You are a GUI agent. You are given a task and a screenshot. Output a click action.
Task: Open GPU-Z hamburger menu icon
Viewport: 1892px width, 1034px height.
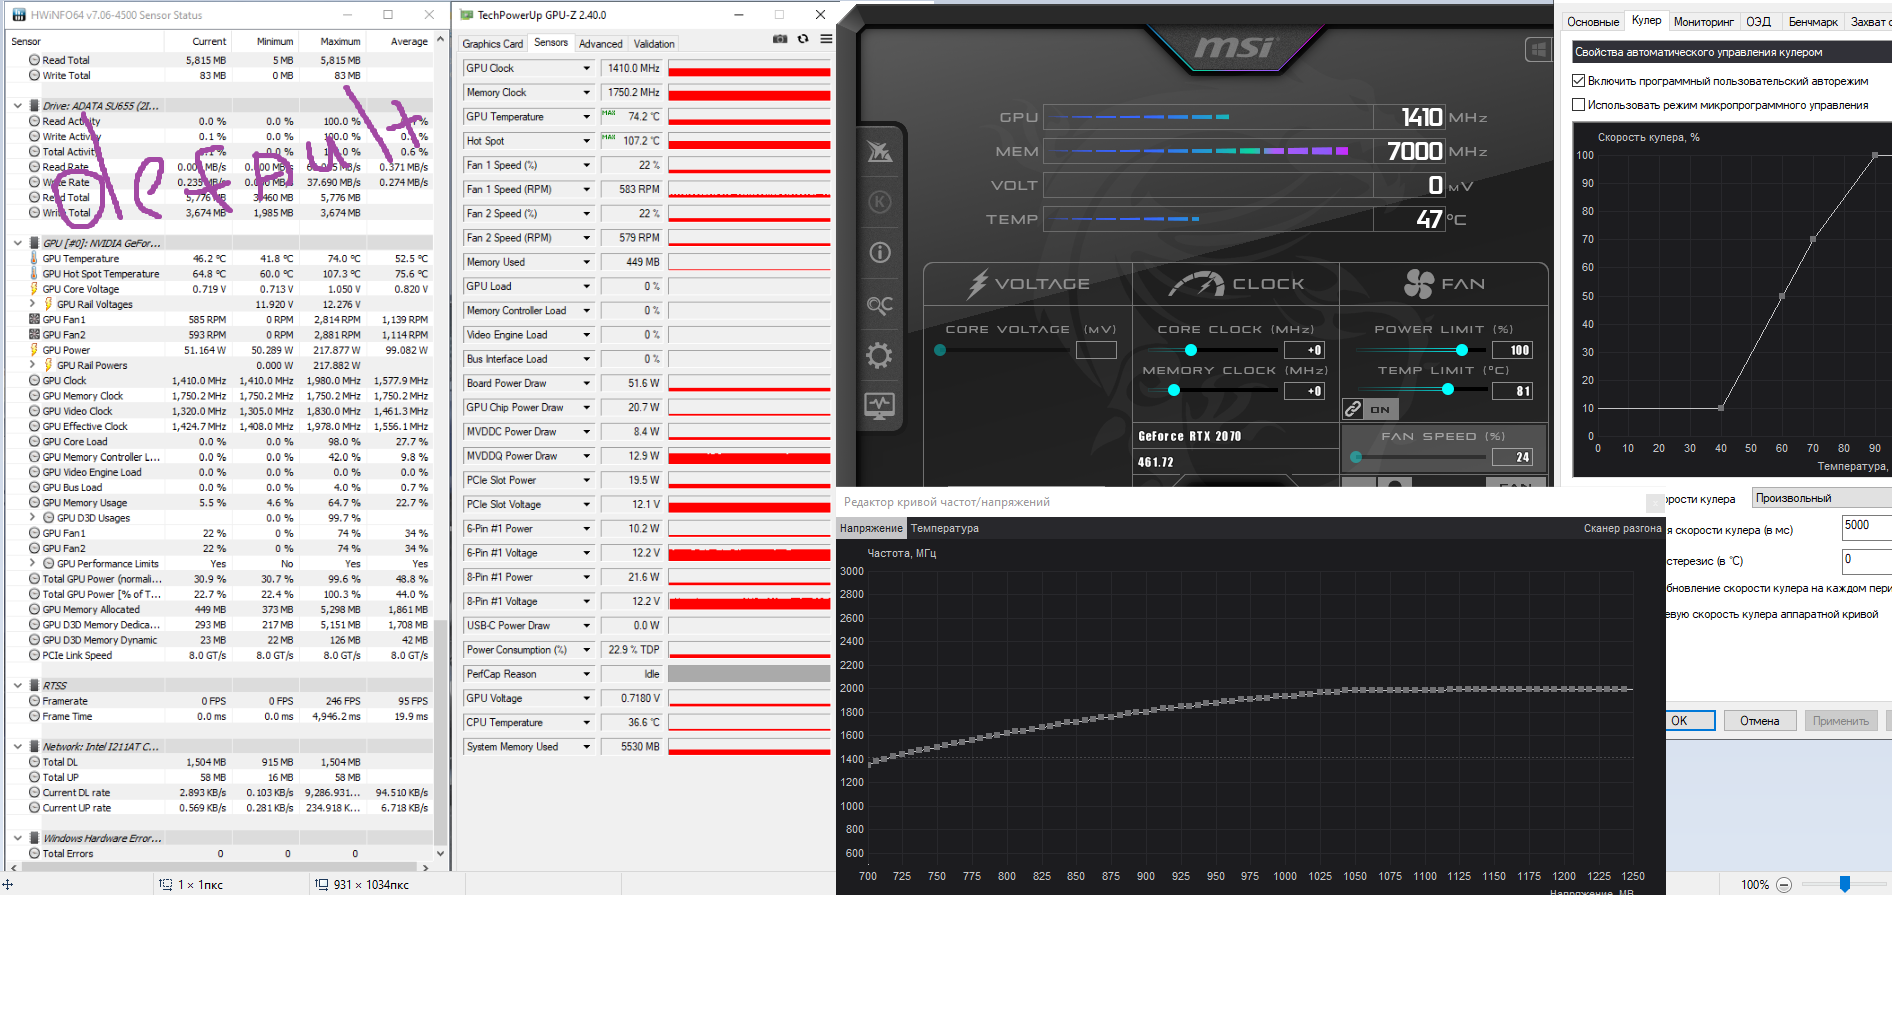tap(826, 39)
